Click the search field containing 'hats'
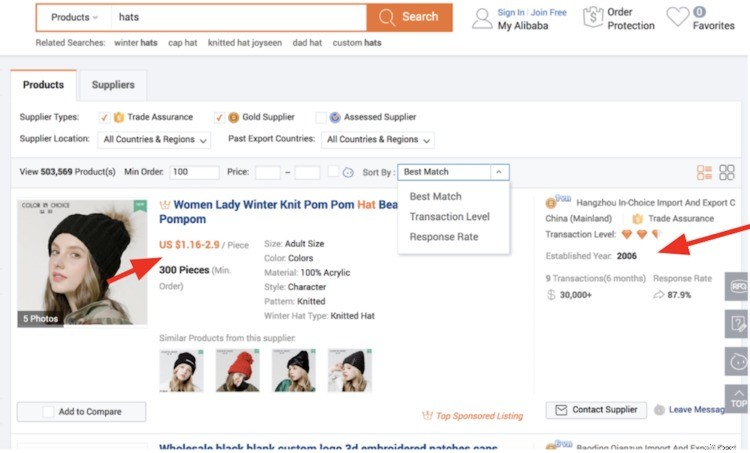Image resolution: width=750 pixels, height=453 pixels. [239, 17]
